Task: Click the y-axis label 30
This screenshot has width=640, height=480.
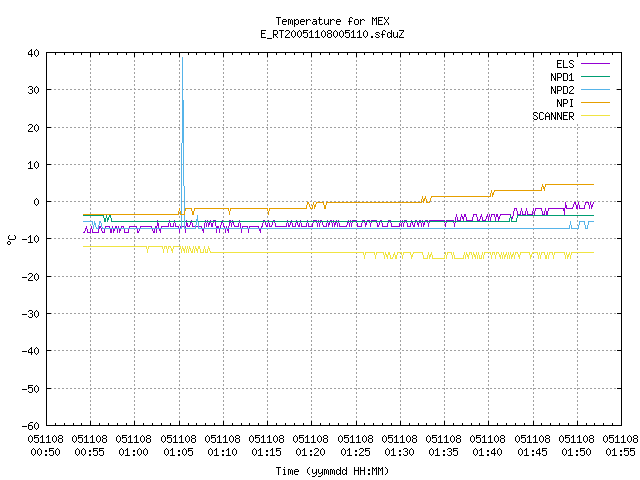Action: 33,90
